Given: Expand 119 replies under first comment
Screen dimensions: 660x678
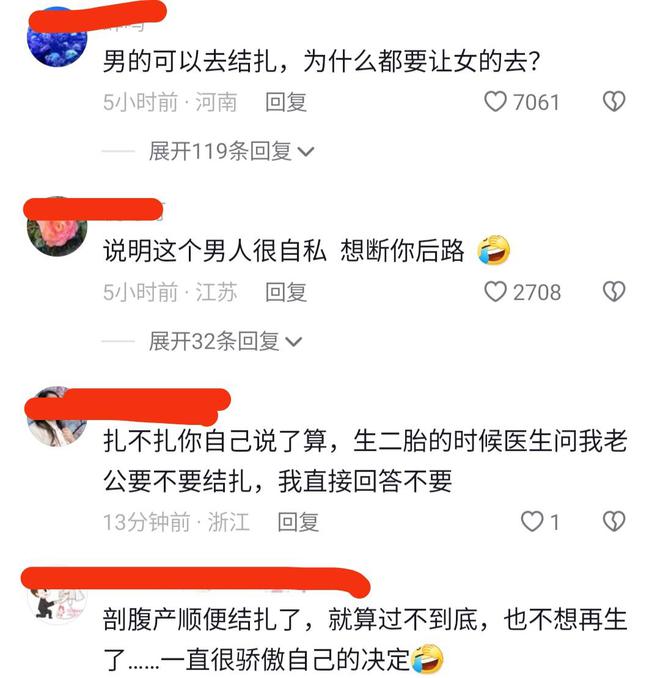Looking at the screenshot, I should click(x=231, y=151).
